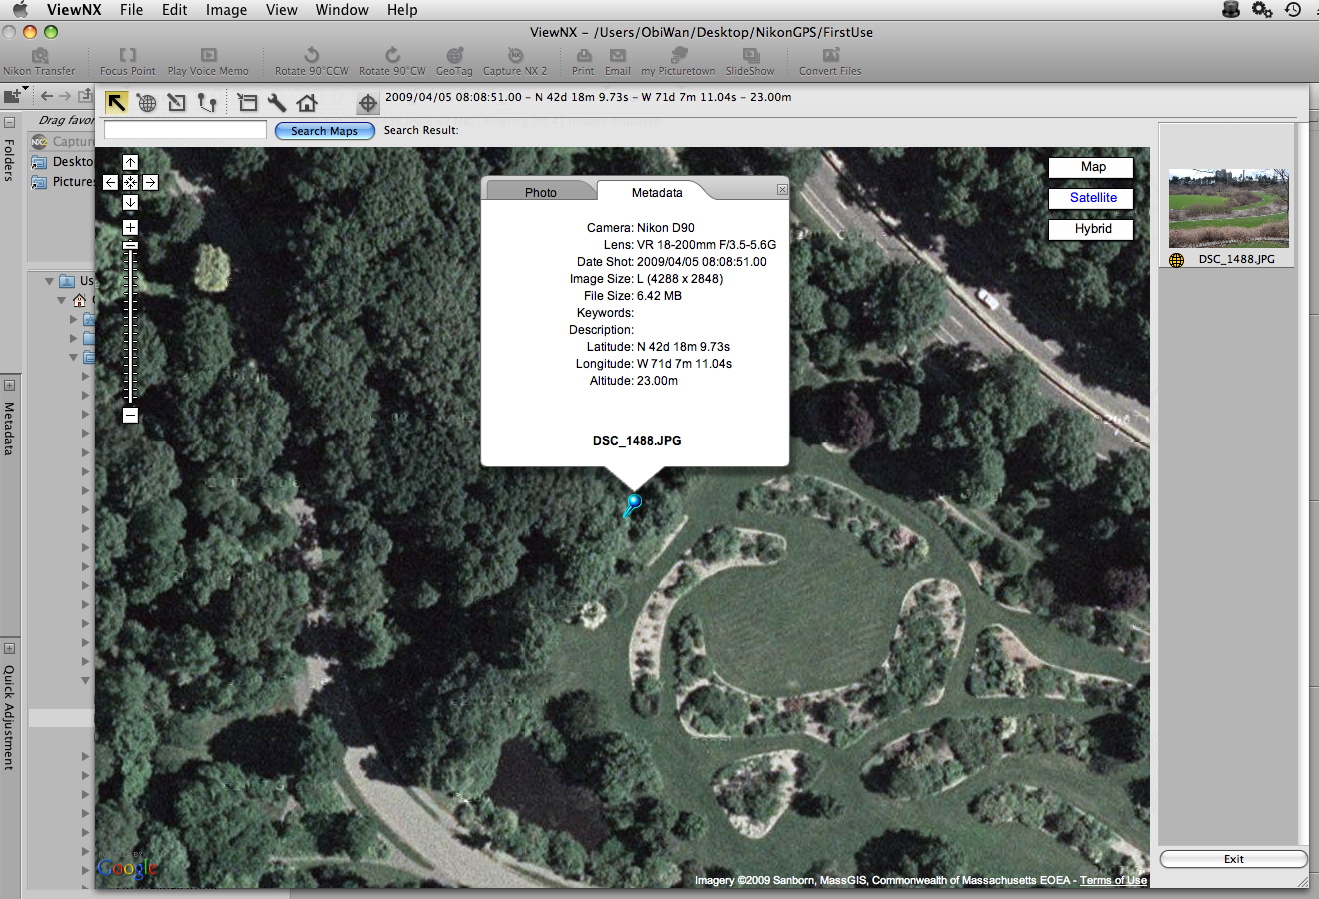The width and height of the screenshot is (1319, 899).
Task: Click the home icon in the map toolbar
Action: click(x=307, y=102)
